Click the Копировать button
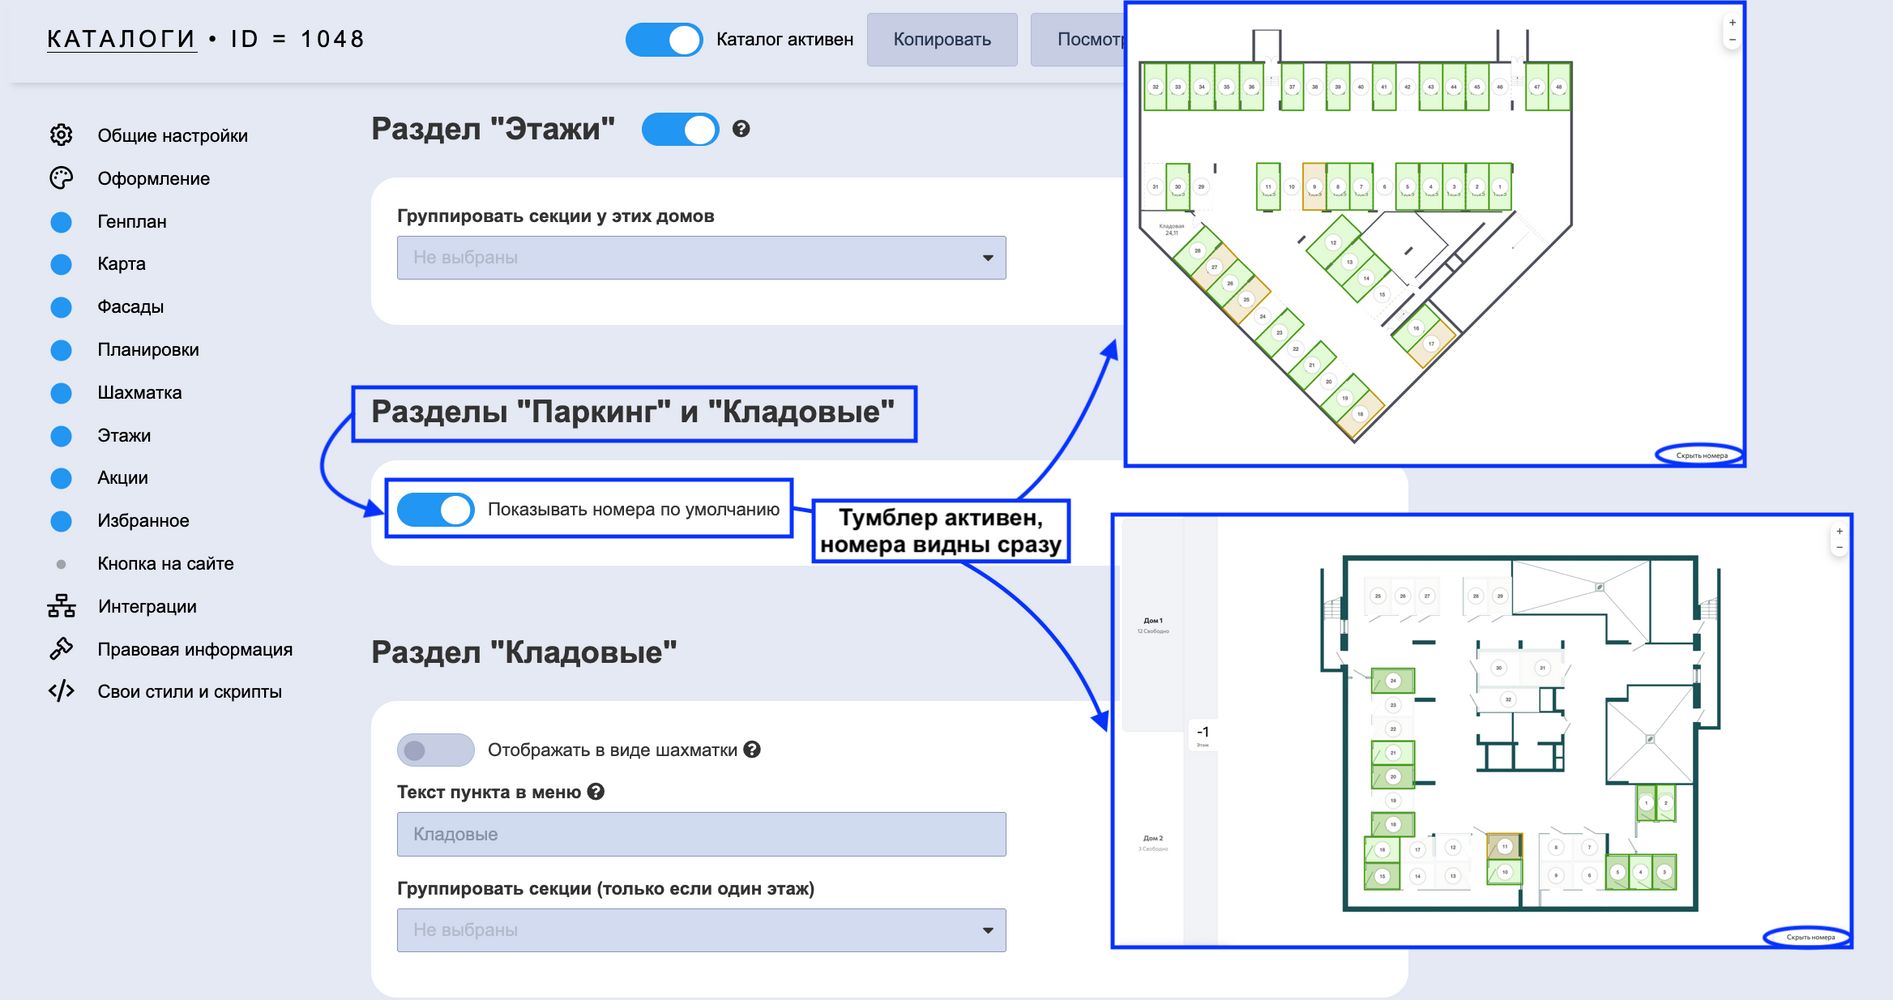1893x1000 pixels. point(942,40)
